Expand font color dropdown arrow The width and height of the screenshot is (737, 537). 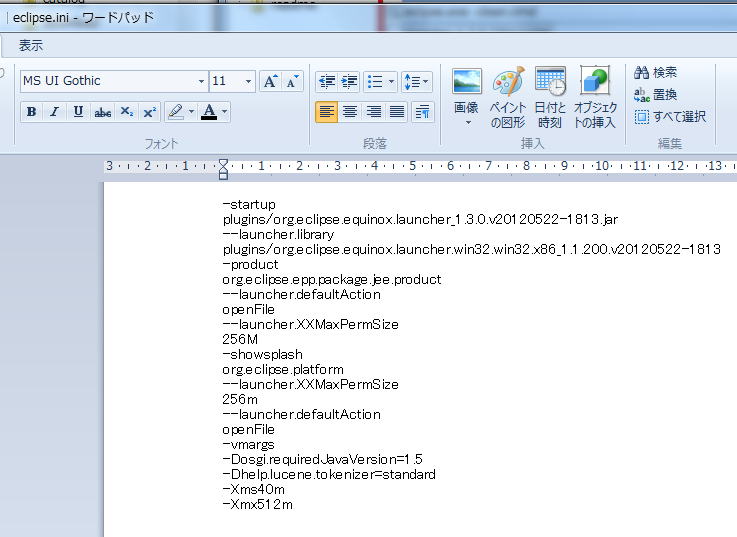tap(225, 112)
